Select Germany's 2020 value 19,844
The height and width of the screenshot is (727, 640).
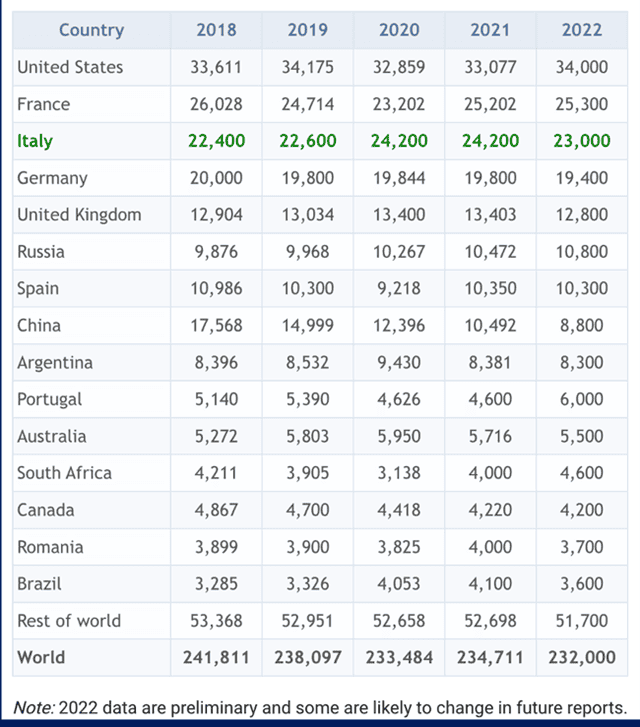click(399, 178)
